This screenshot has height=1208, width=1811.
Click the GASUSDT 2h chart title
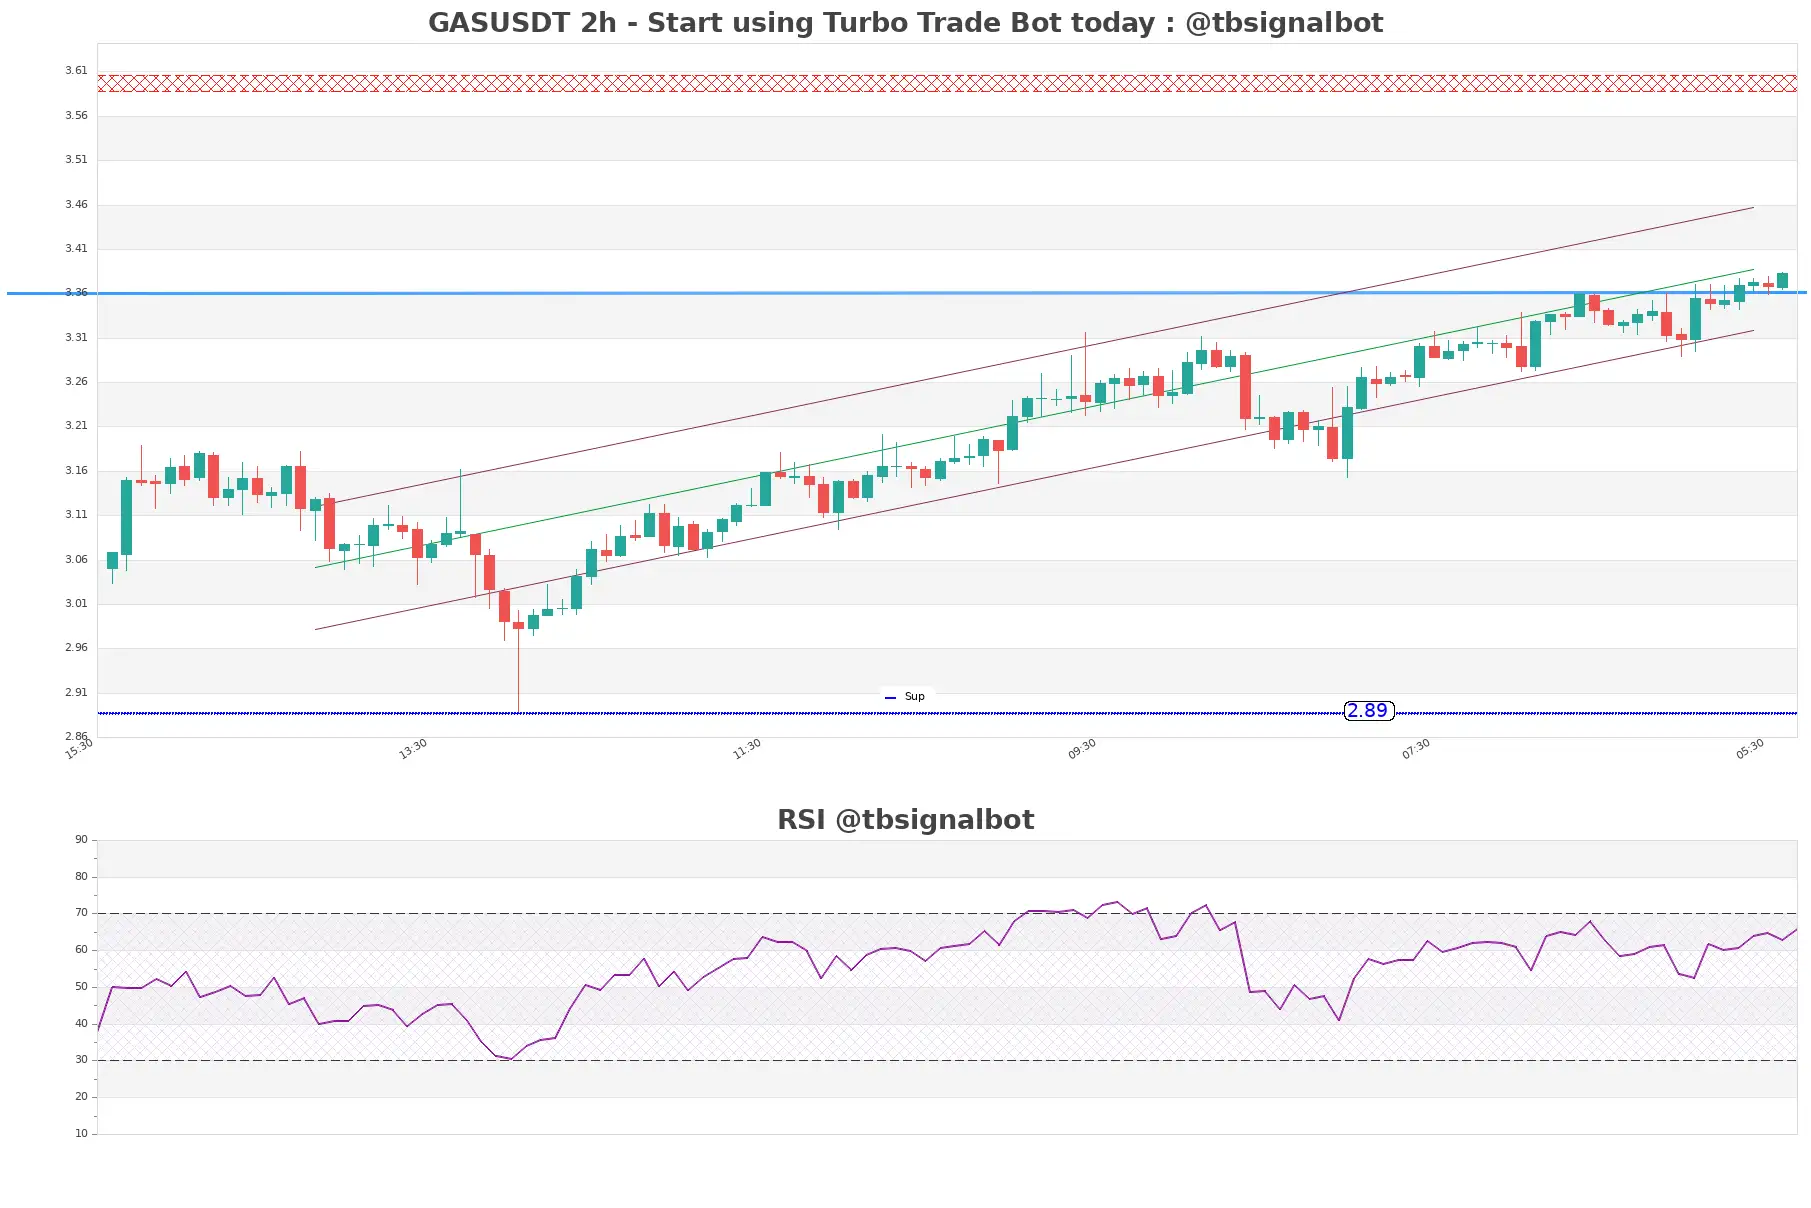905,23
